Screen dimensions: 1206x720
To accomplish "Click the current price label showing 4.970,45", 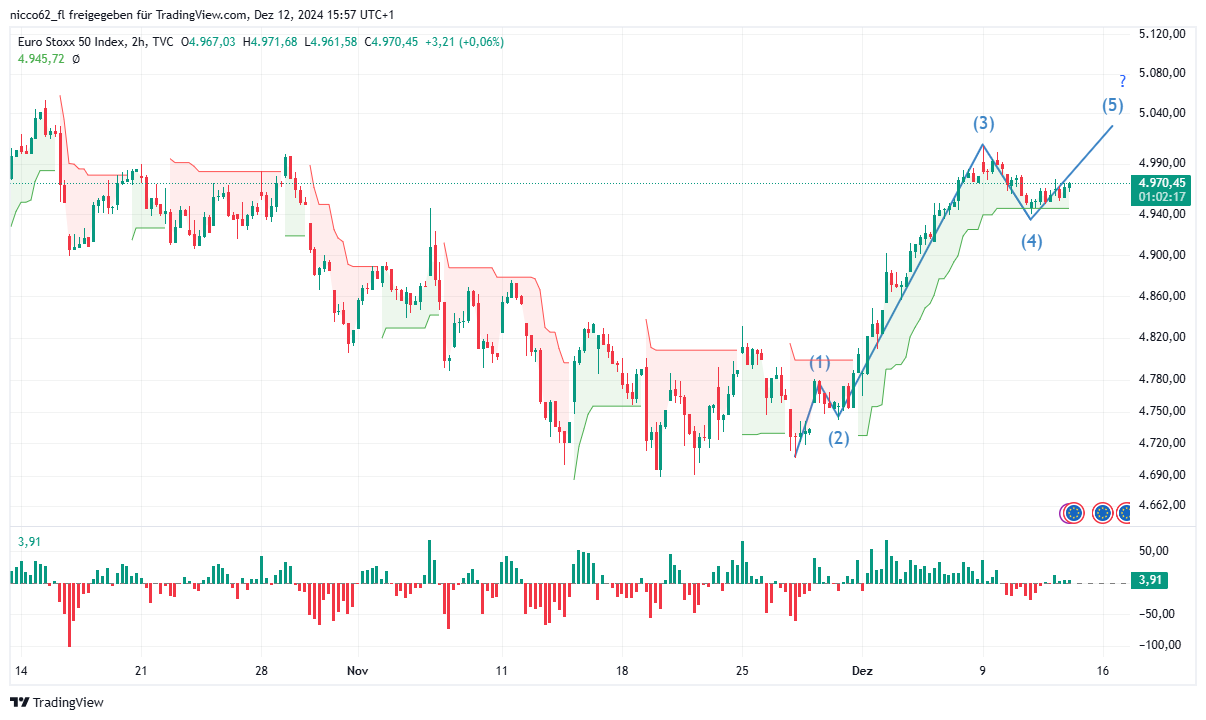I will click(x=1160, y=184).
